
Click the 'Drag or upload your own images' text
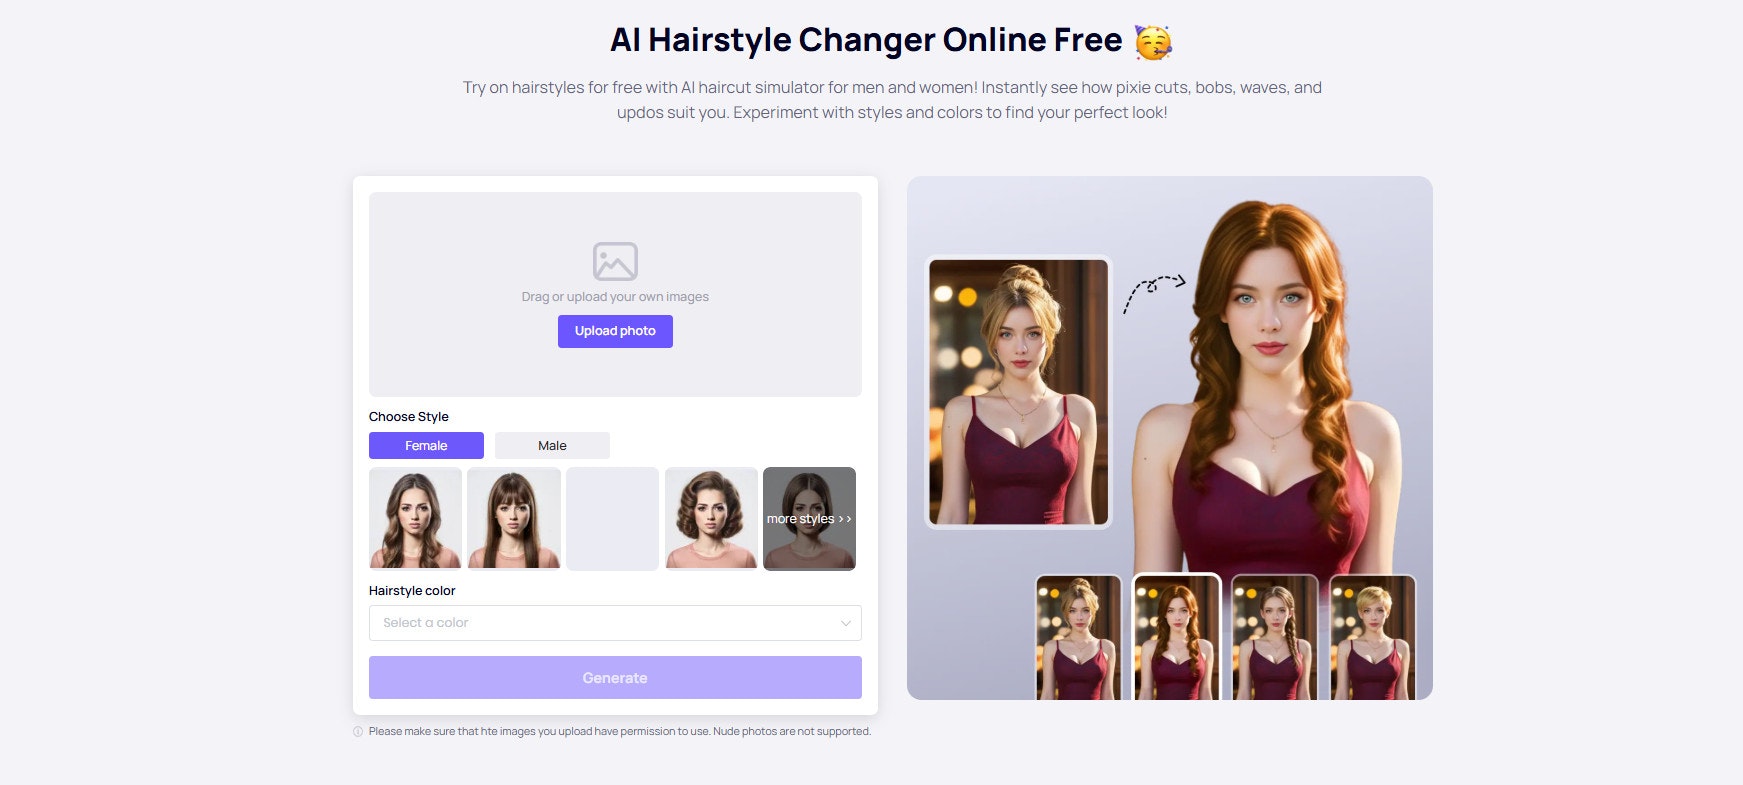[615, 297]
